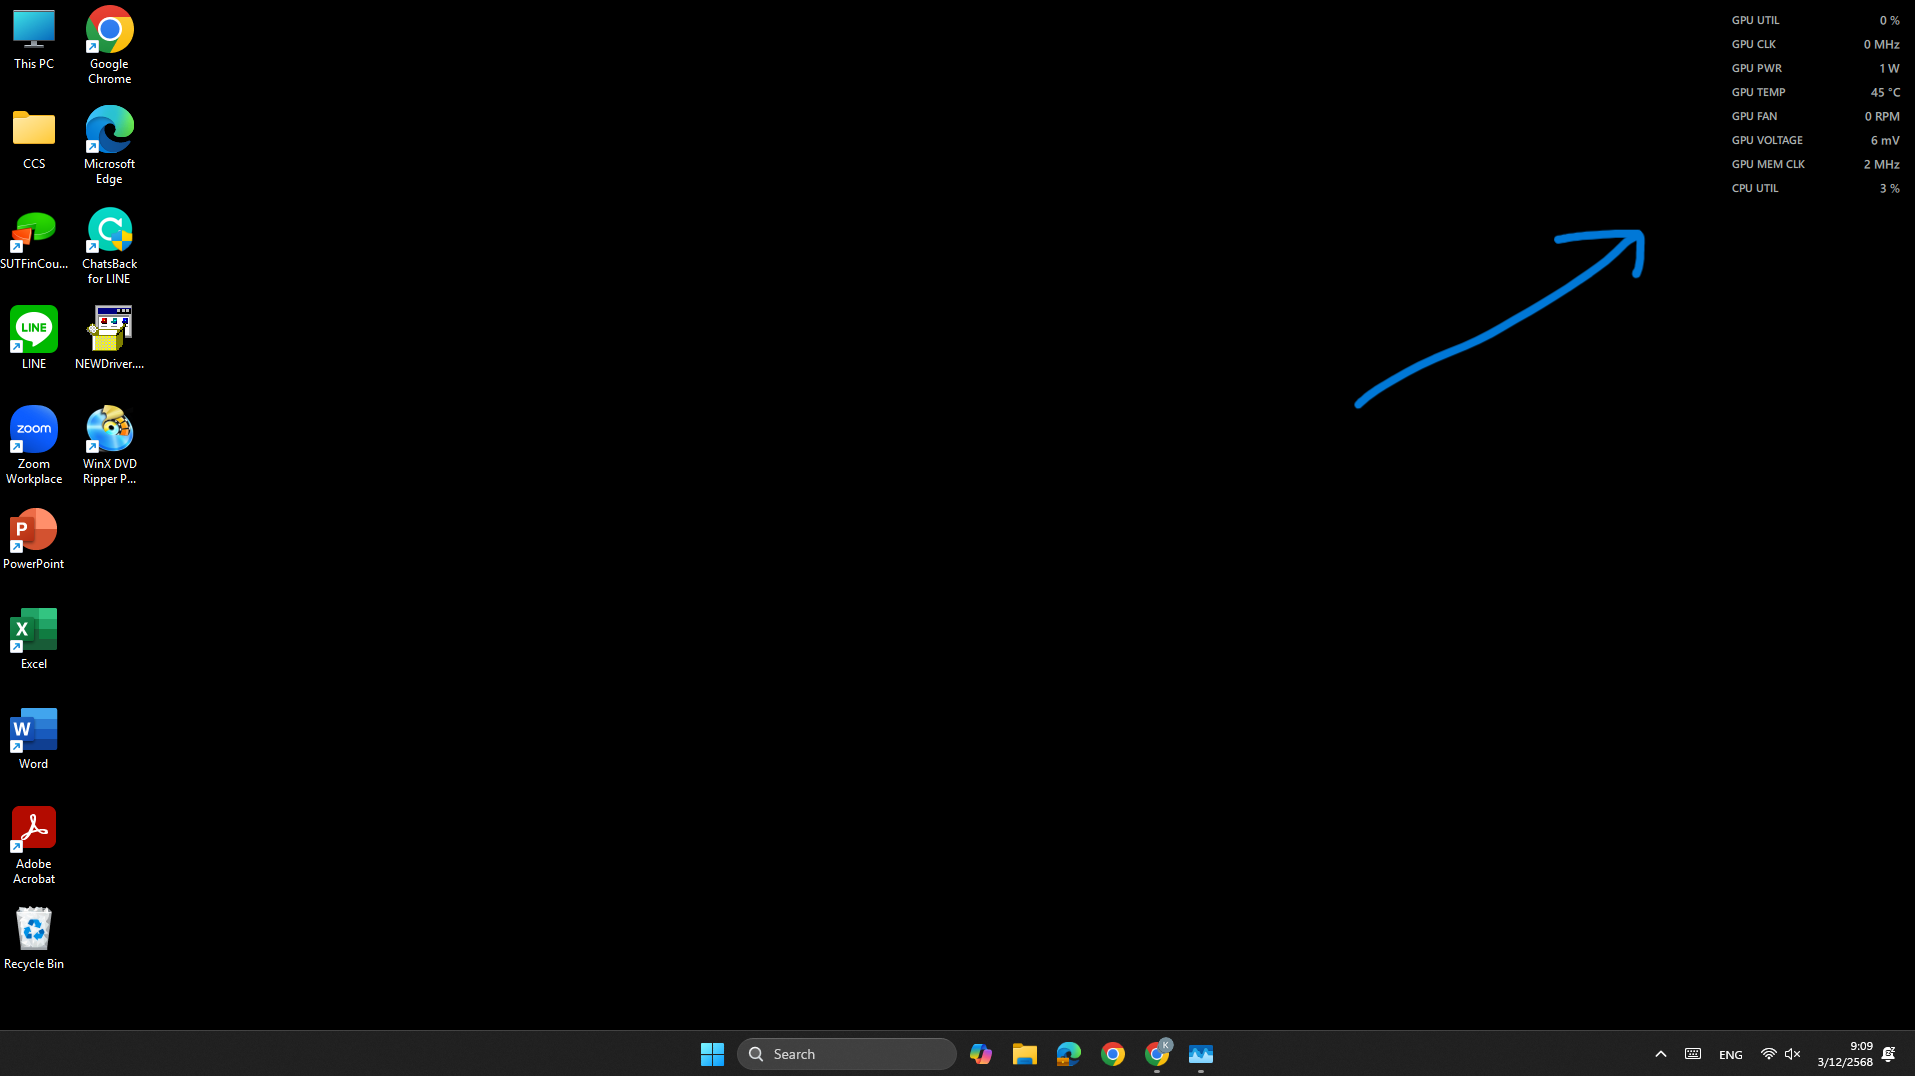Unmute the speaker volume icon
Screen dimensions: 1915x1076
1793,1054
